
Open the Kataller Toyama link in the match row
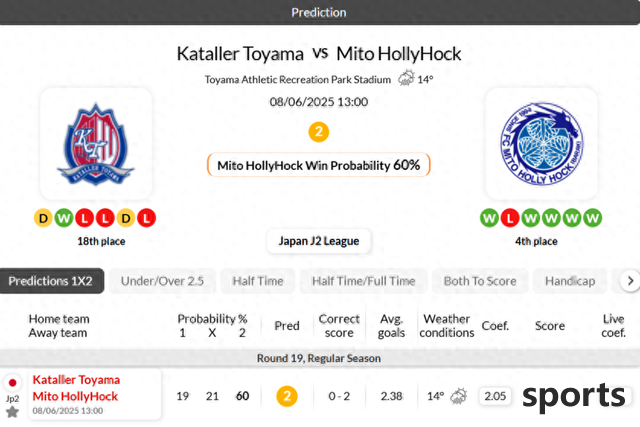pyautogui.click(x=76, y=380)
